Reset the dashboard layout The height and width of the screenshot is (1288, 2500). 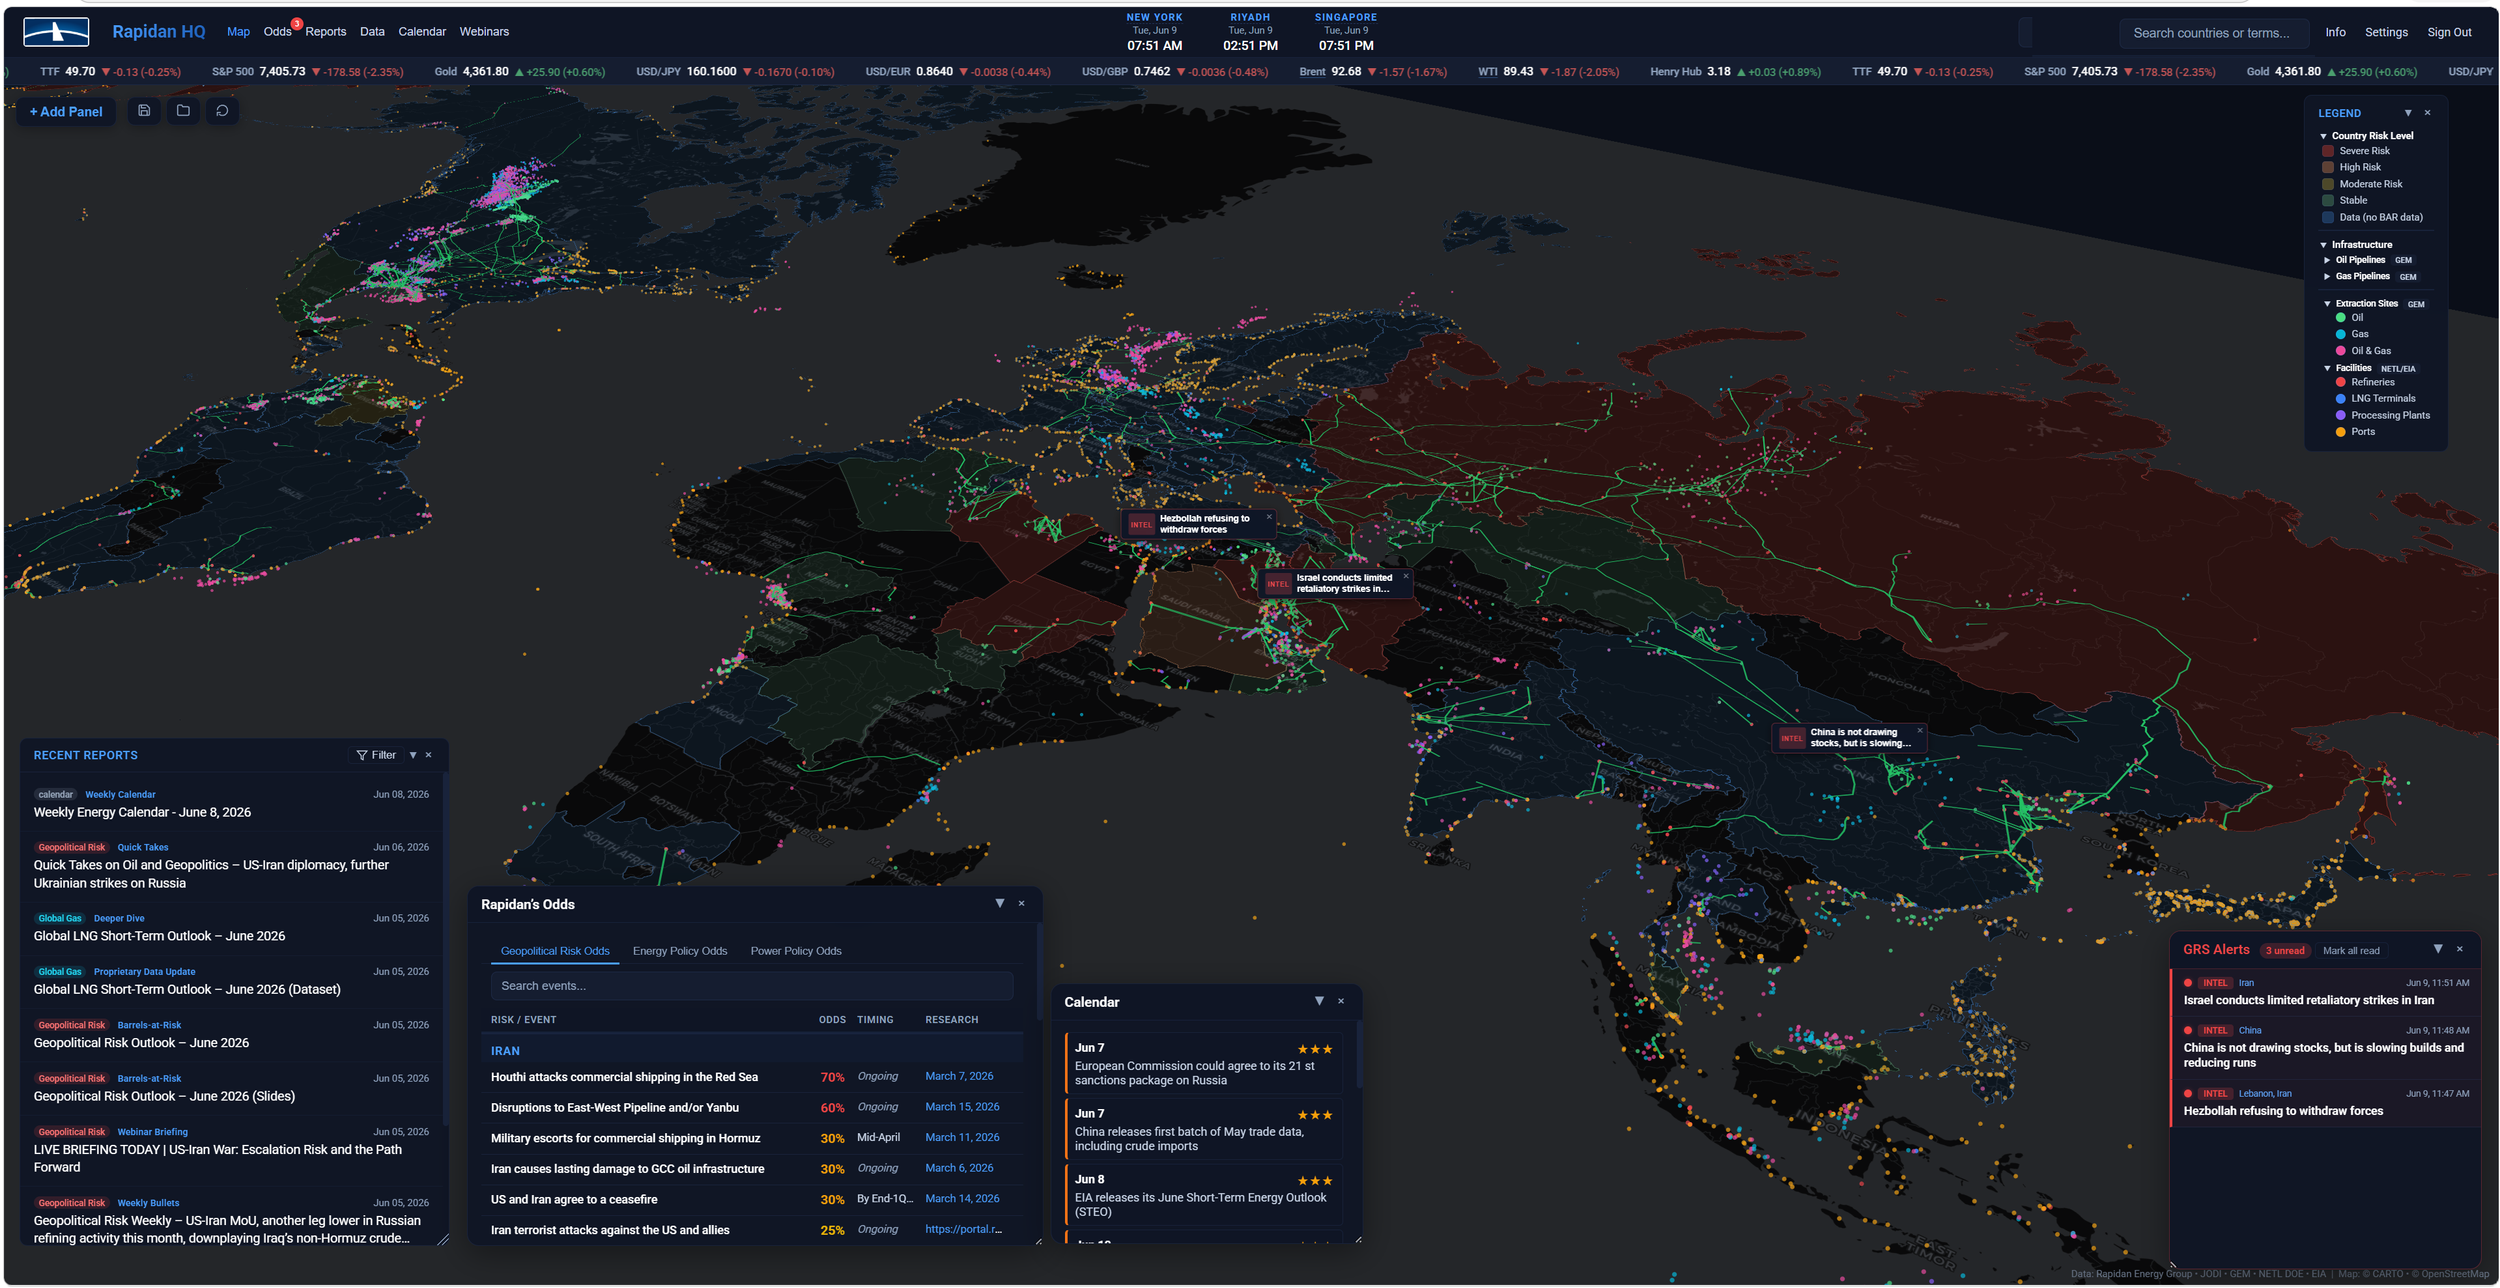(222, 111)
